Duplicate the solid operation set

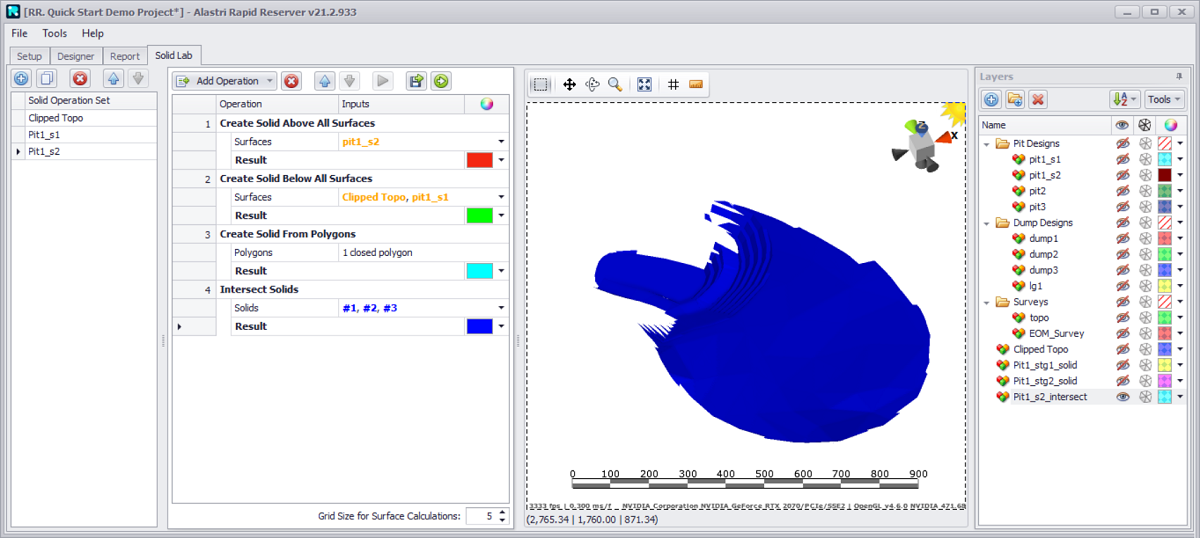tap(46, 80)
